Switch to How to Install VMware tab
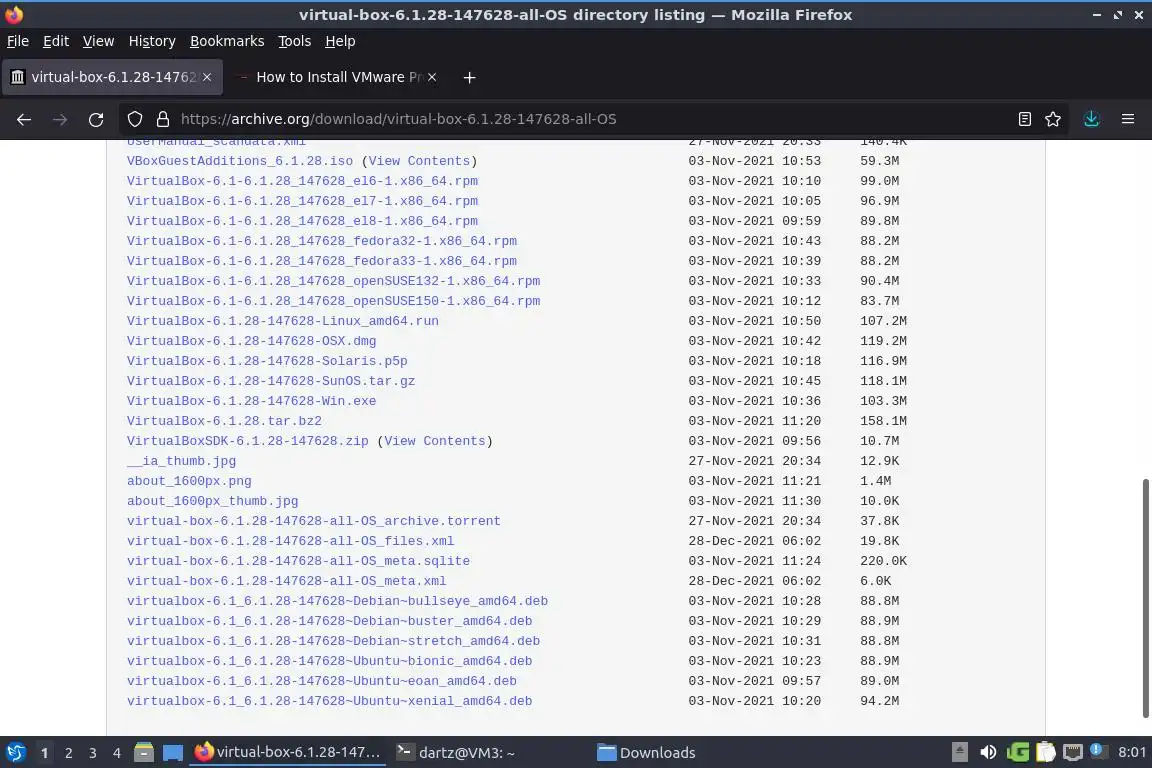The image size is (1152, 768). click(339, 77)
